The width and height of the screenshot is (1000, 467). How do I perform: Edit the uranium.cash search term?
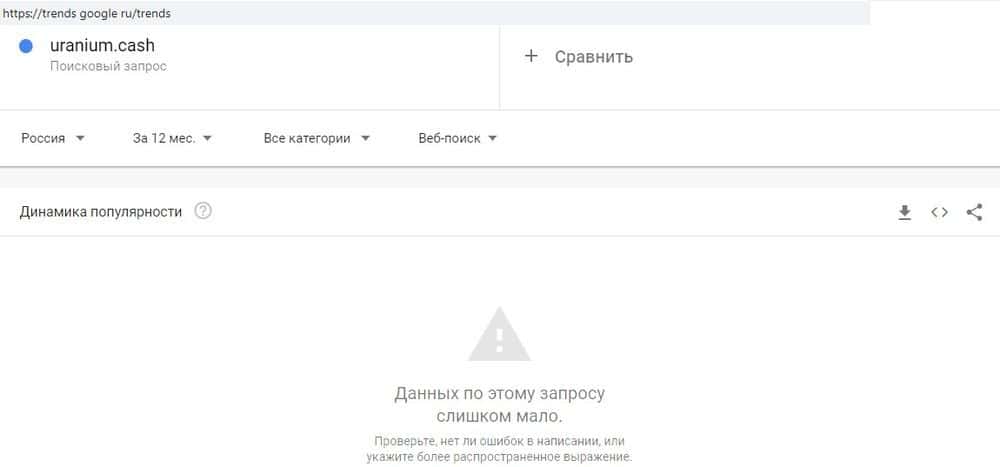(102, 45)
